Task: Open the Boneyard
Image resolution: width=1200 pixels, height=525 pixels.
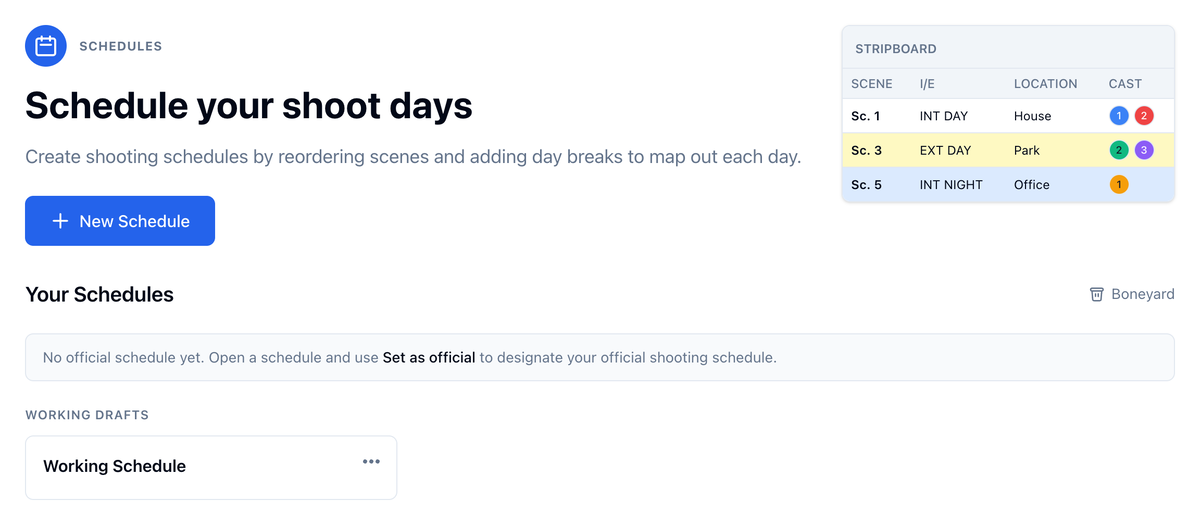Action: pyautogui.click(x=1132, y=294)
